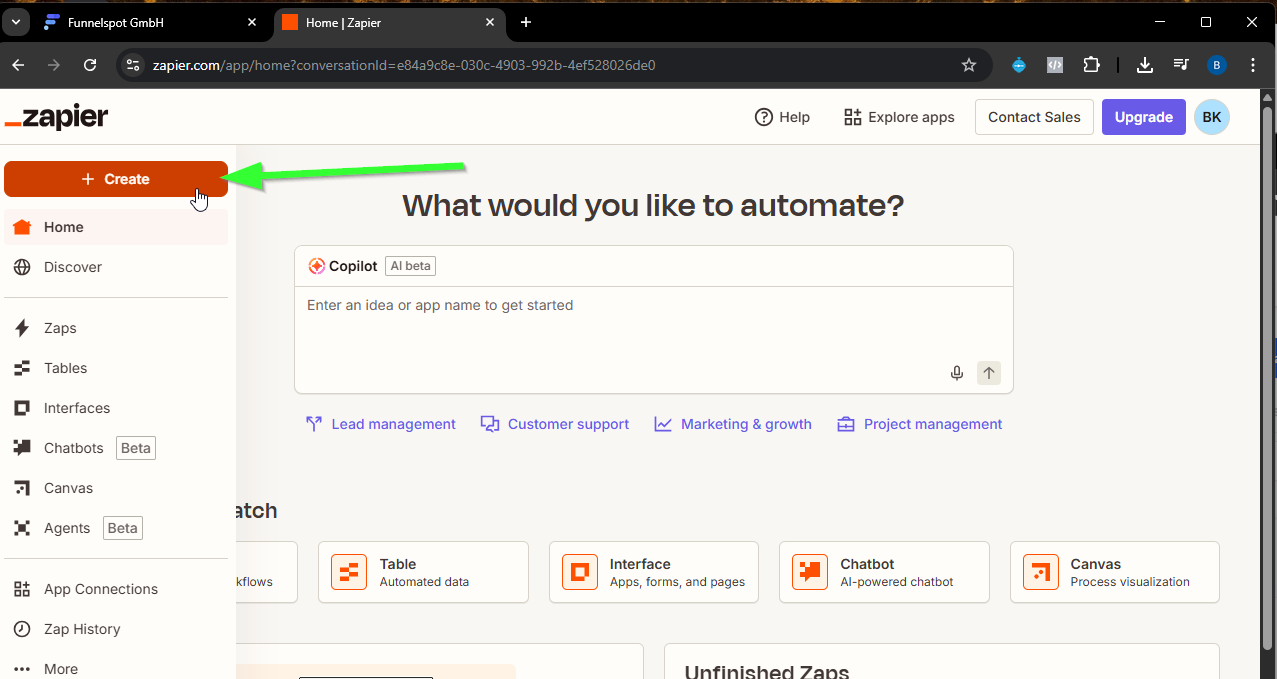Click the Copilot send arrow icon
The height and width of the screenshot is (679, 1277).
(x=989, y=373)
